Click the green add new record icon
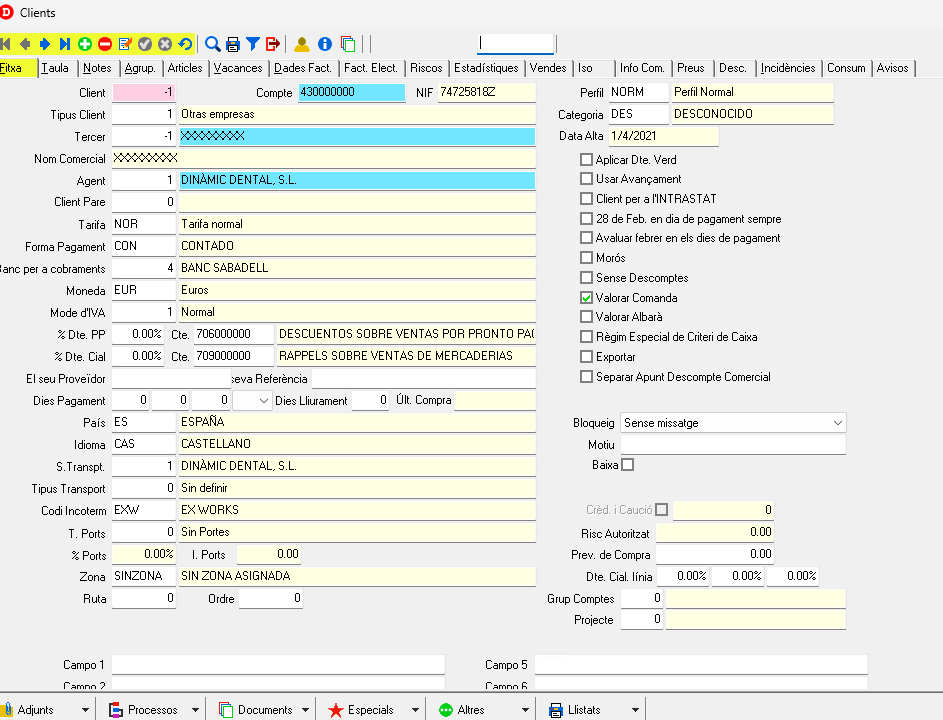 coord(85,44)
